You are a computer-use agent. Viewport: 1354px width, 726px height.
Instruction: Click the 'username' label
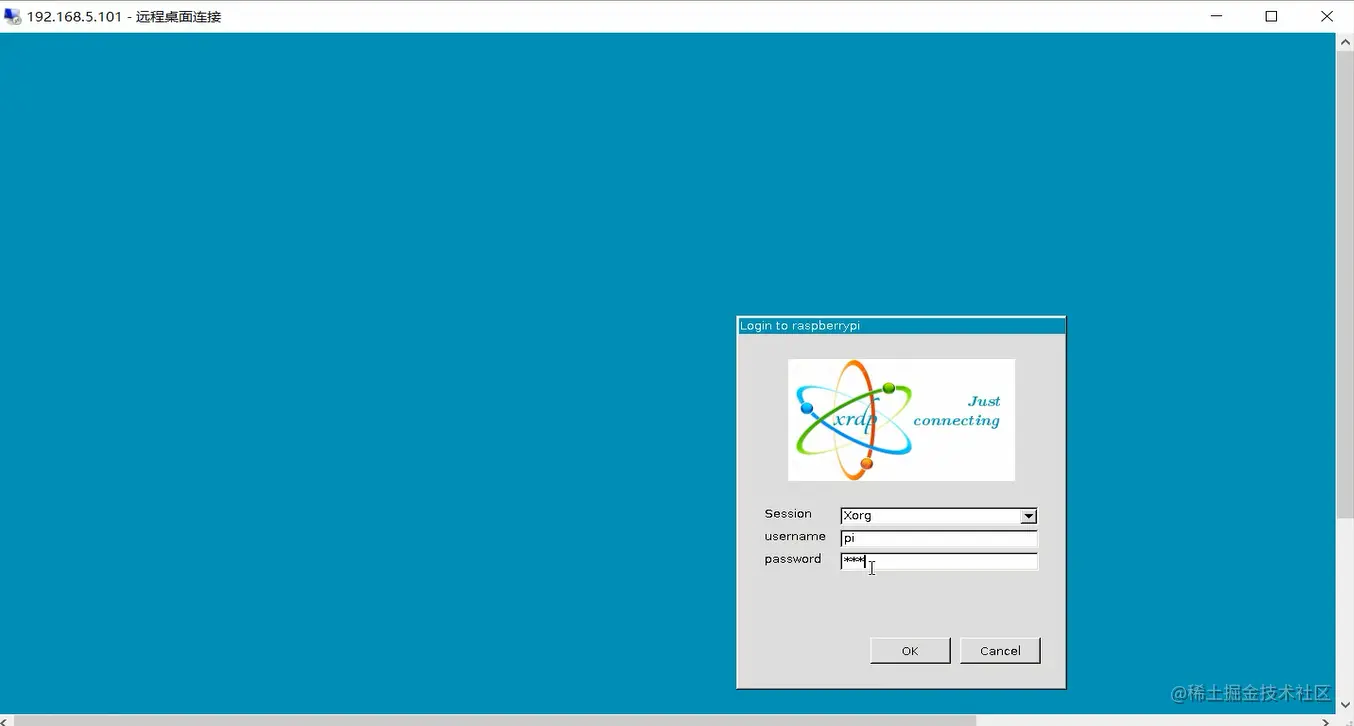tap(795, 537)
